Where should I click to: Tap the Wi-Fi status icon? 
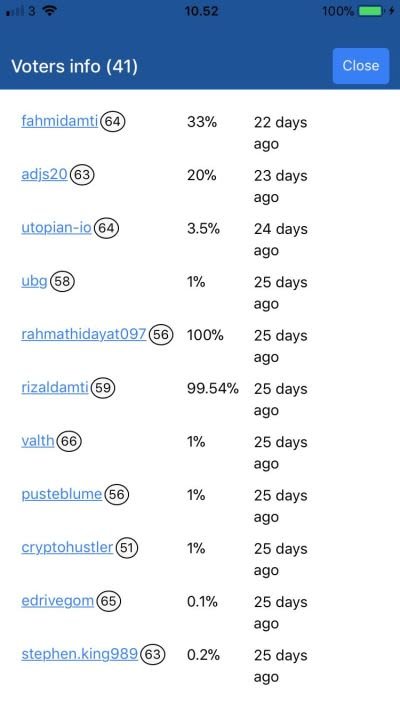point(49,10)
